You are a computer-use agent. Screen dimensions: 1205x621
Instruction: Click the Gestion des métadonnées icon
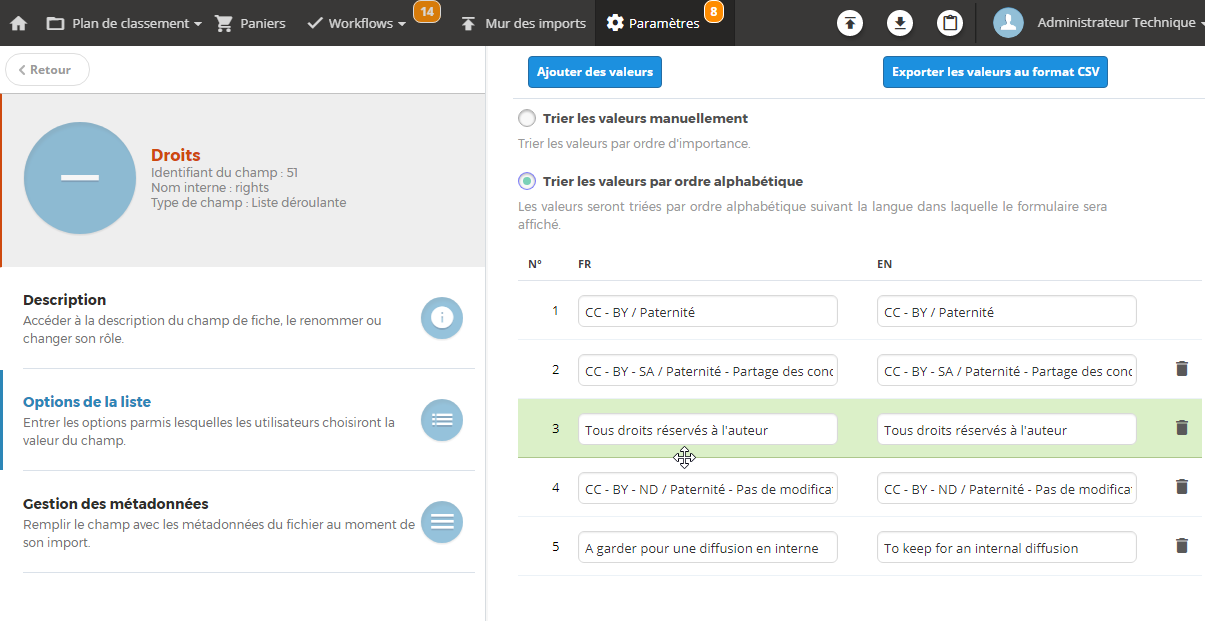(441, 521)
